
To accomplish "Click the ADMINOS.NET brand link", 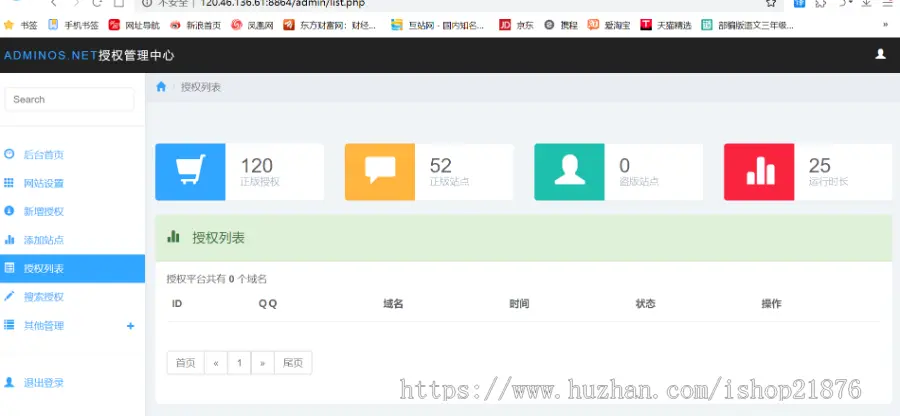I will (89, 56).
